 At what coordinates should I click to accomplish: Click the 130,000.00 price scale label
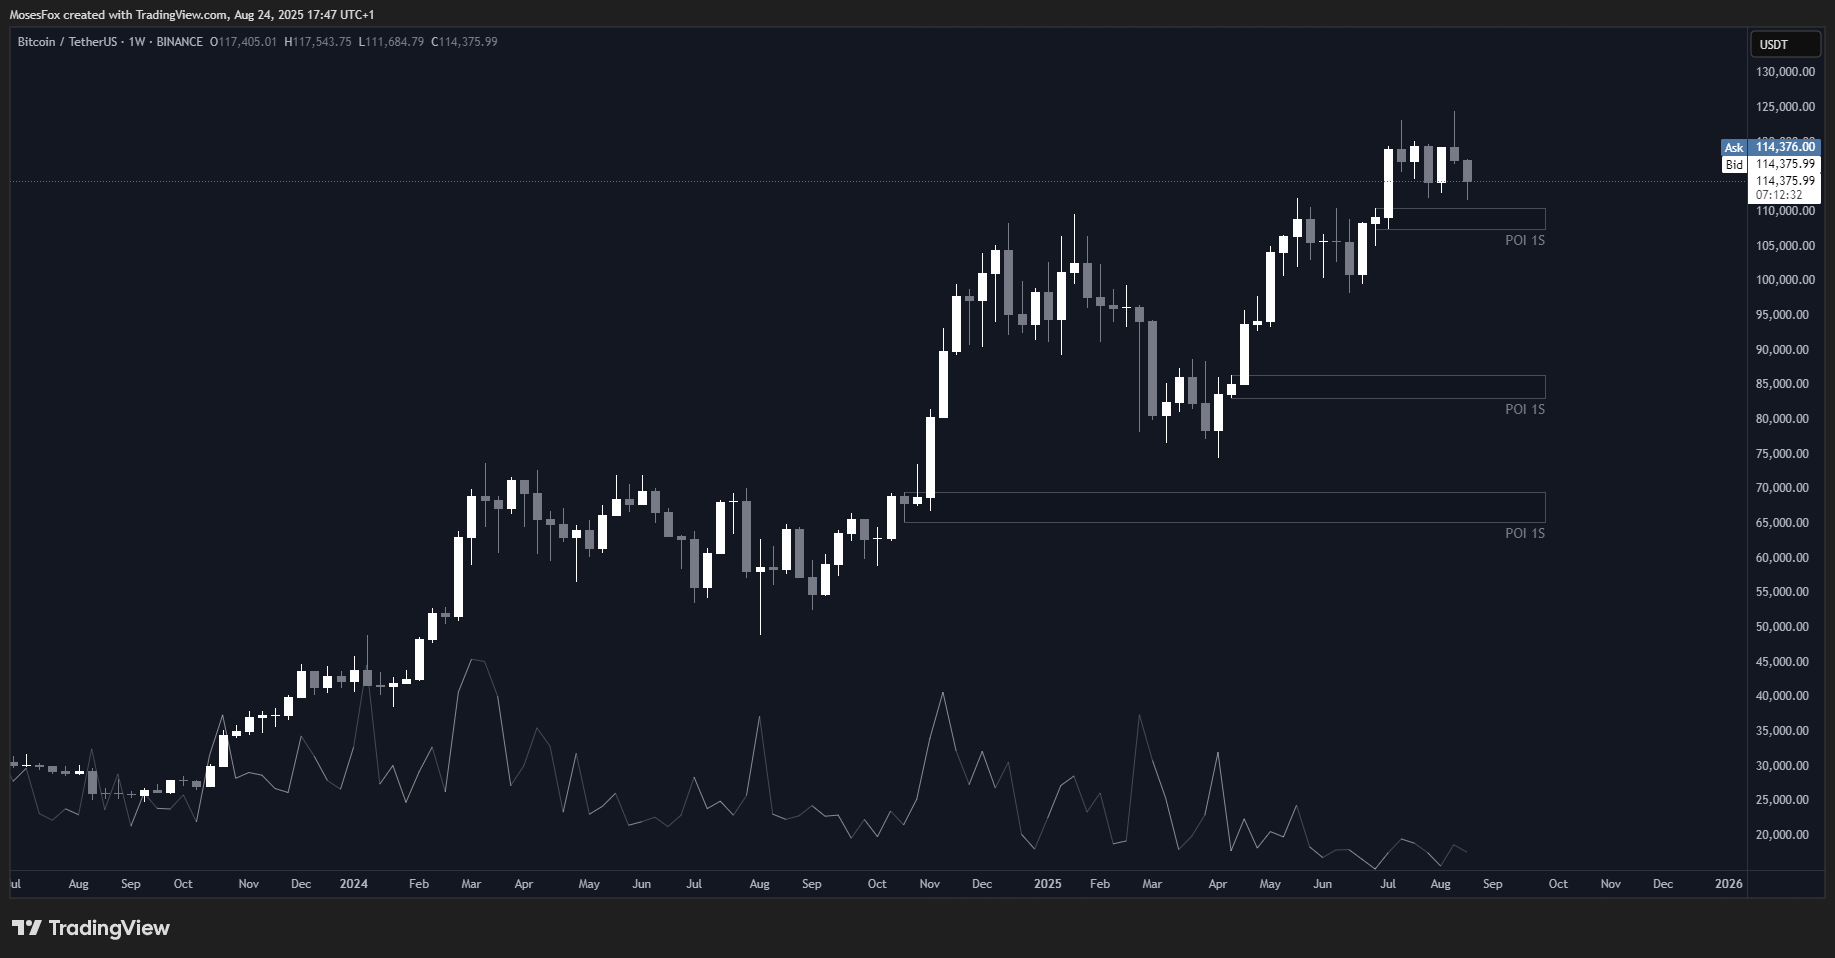coord(1785,72)
